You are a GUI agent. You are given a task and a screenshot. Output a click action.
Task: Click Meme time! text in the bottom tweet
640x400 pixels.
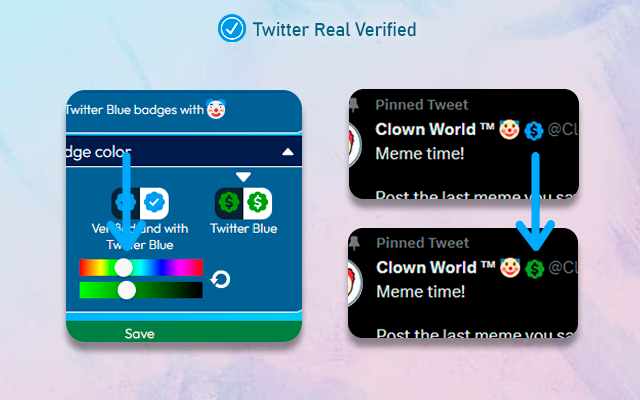(x=420, y=292)
